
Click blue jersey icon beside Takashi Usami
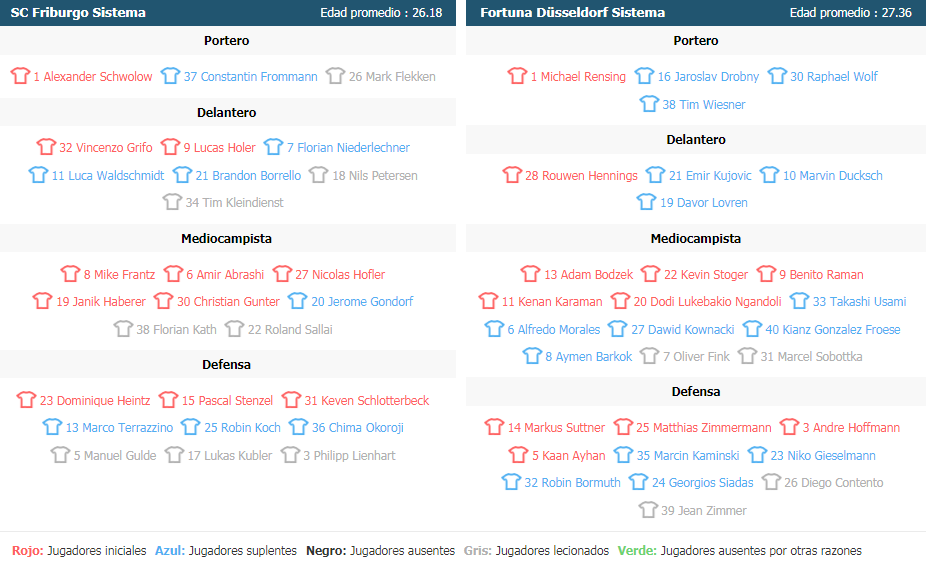(800, 301)
